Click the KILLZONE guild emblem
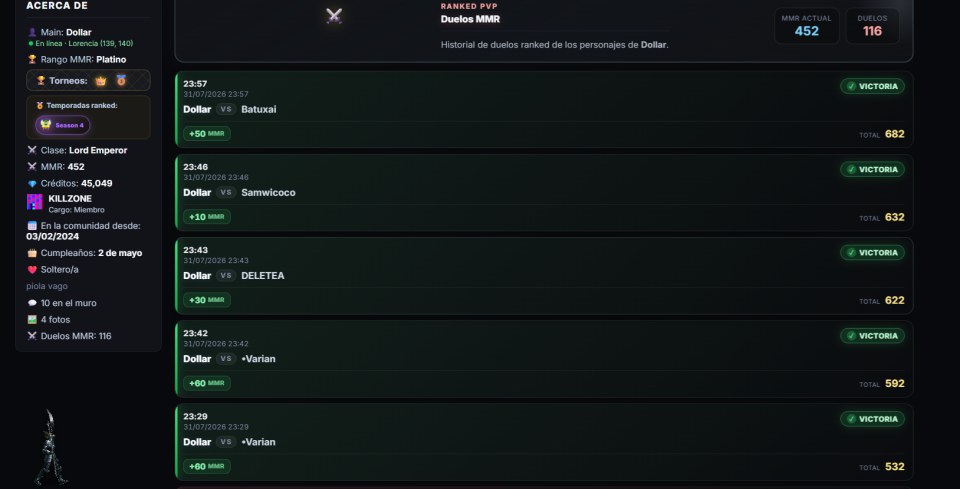This screenshot has width=960, height=489. point(35,202)
